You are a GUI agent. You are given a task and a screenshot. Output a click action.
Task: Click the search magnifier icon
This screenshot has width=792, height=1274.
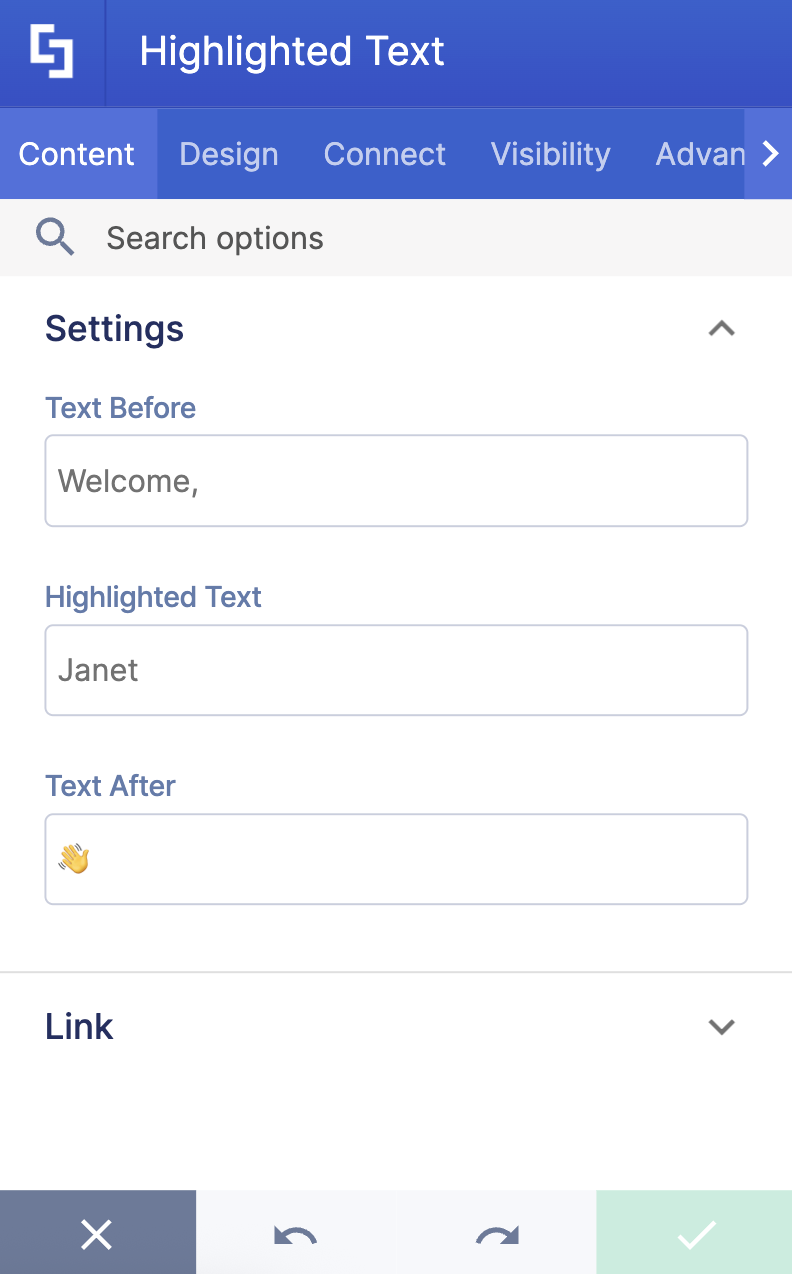[x=55, y=237]
